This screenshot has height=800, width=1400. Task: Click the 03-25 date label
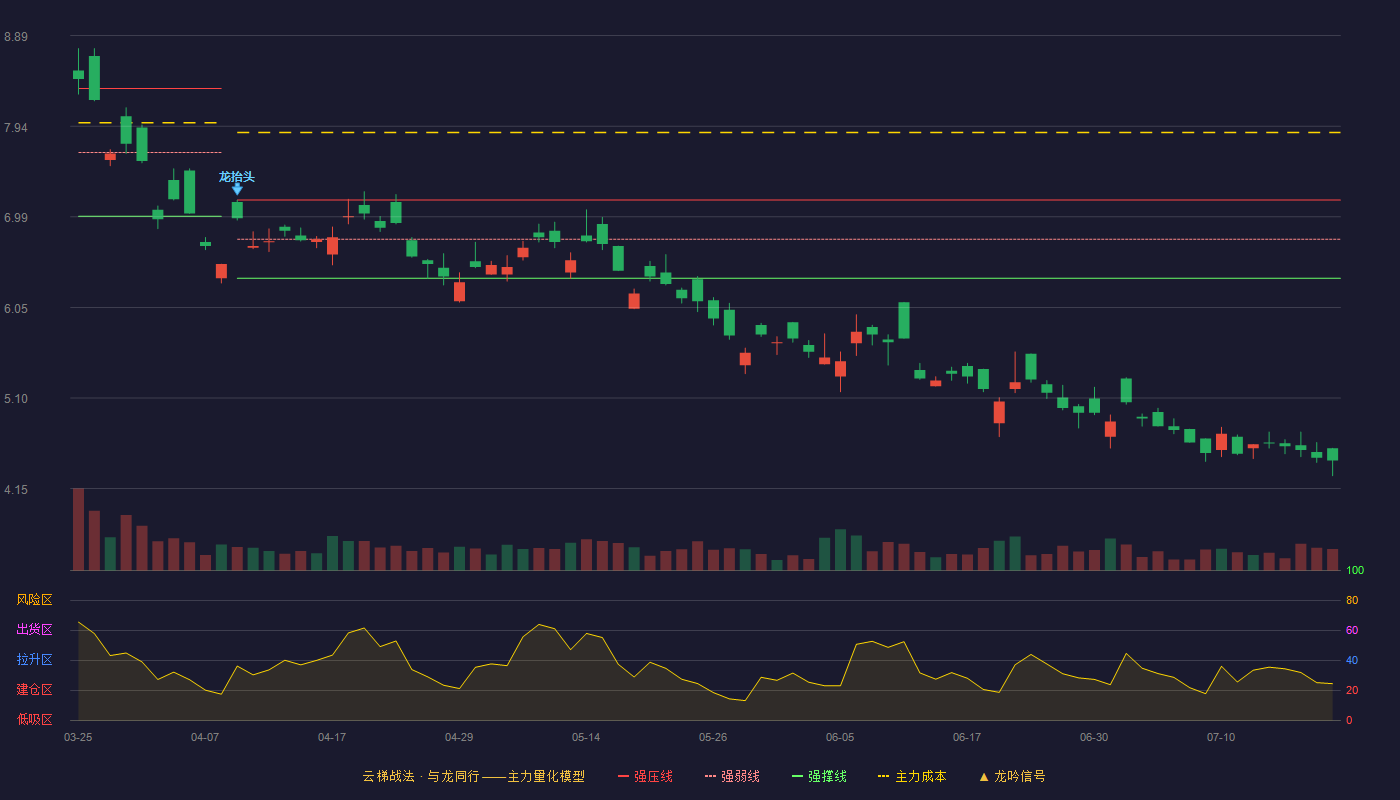point(78,737)
